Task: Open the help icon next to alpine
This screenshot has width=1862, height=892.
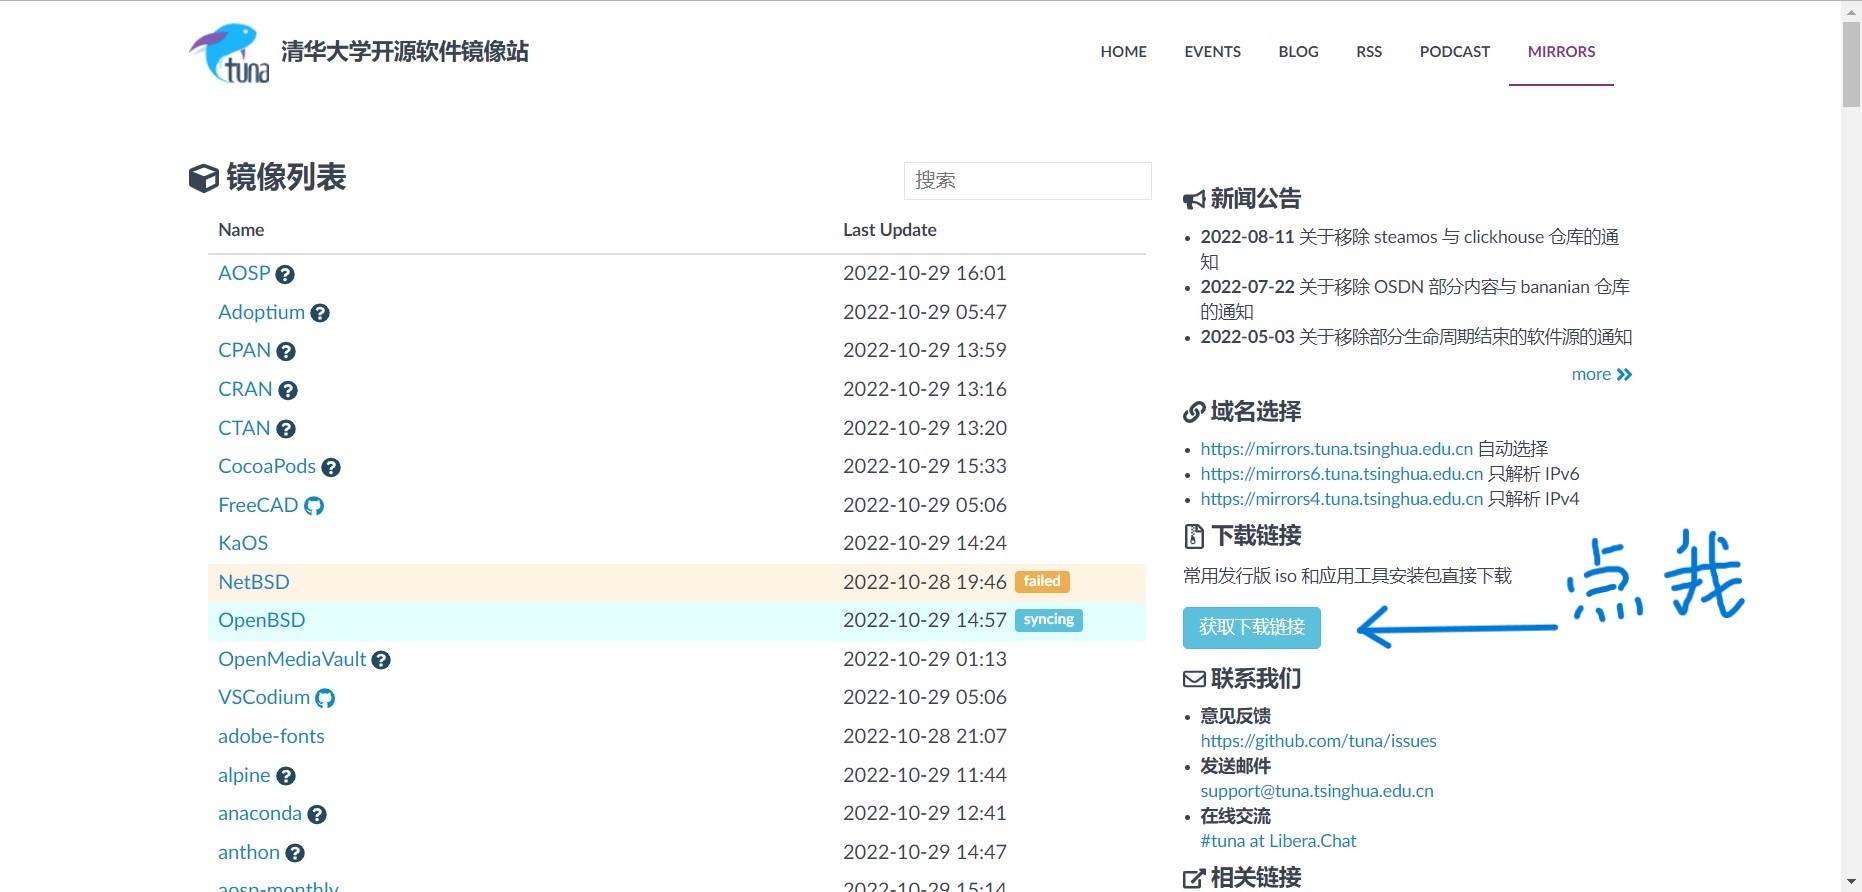Action: (286, 776)
